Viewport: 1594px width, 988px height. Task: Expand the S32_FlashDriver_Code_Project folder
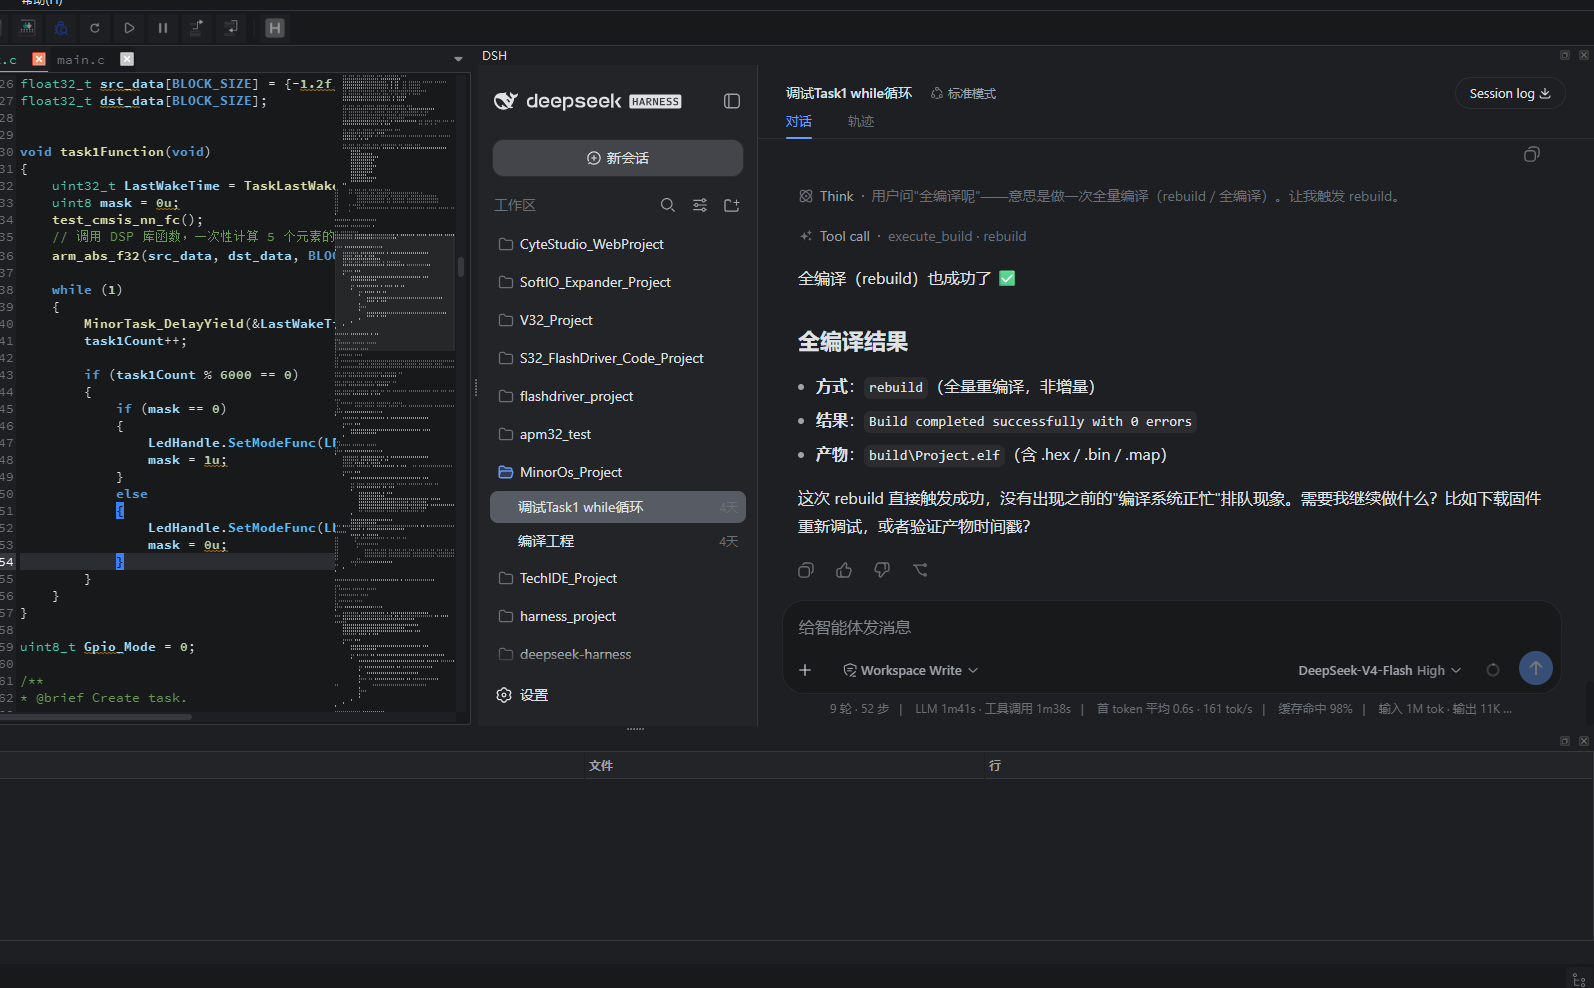tap(618, 358)
